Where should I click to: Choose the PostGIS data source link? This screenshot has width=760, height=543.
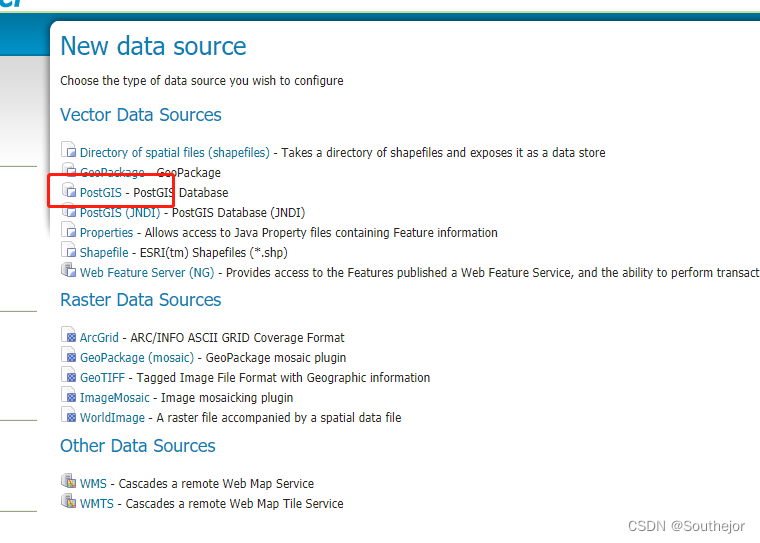tap(101, 192)
